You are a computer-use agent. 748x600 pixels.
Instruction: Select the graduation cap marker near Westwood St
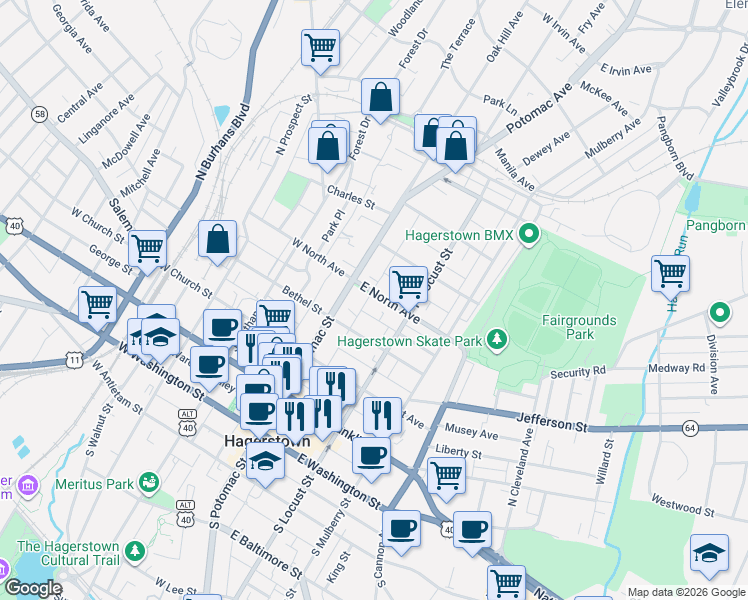(x=709, y=553)
